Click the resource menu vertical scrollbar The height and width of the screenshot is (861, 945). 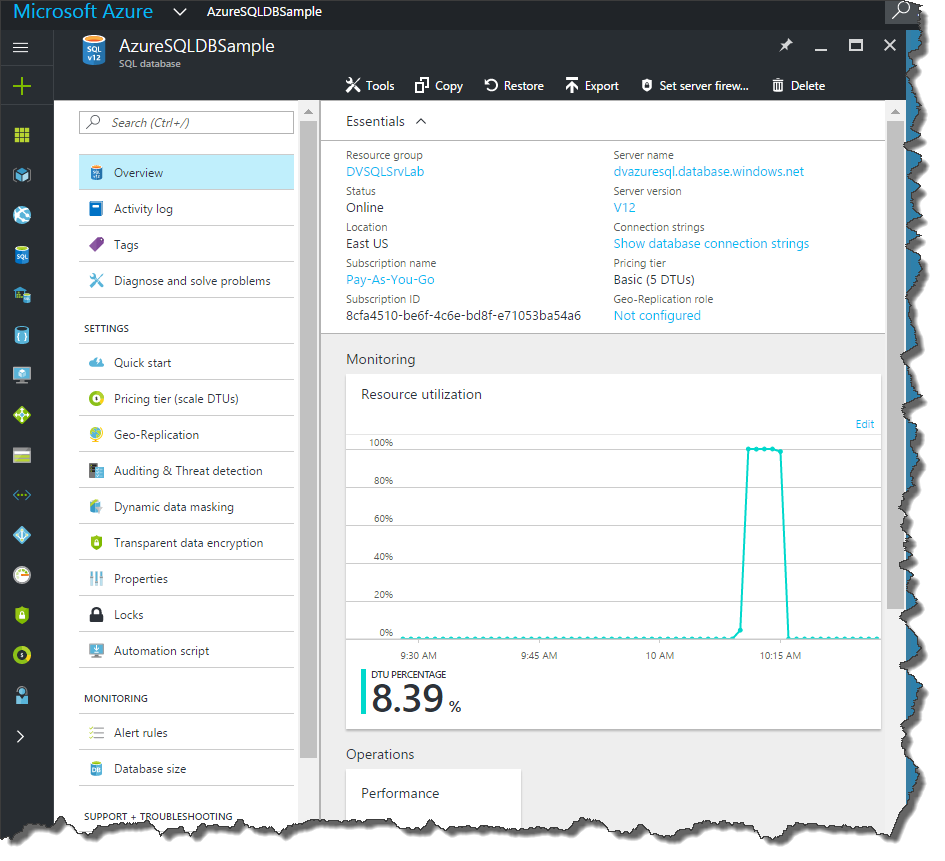[x=309, y=440]
